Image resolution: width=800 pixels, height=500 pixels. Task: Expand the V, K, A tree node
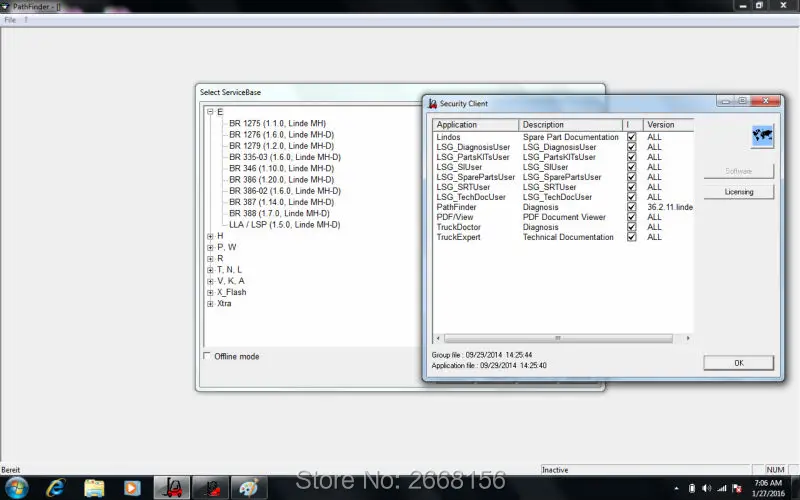coord(210,281)
